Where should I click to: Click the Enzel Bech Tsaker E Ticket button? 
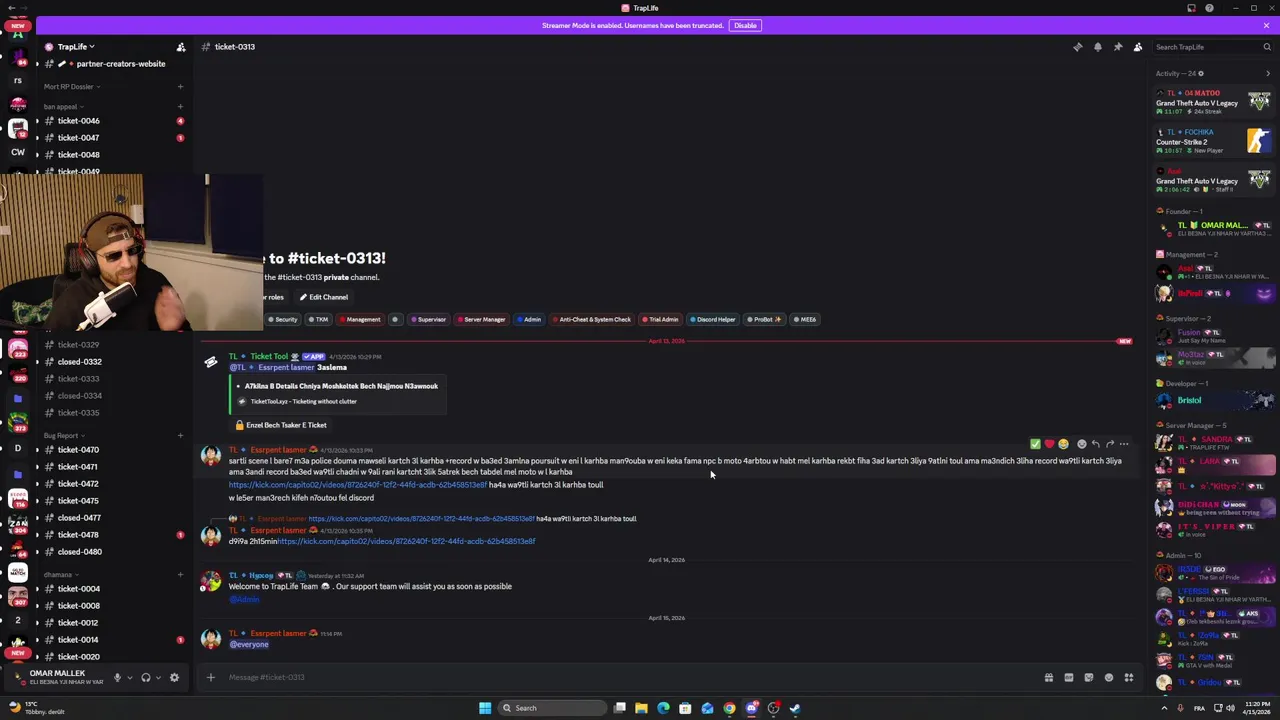[x=281, y=425]
